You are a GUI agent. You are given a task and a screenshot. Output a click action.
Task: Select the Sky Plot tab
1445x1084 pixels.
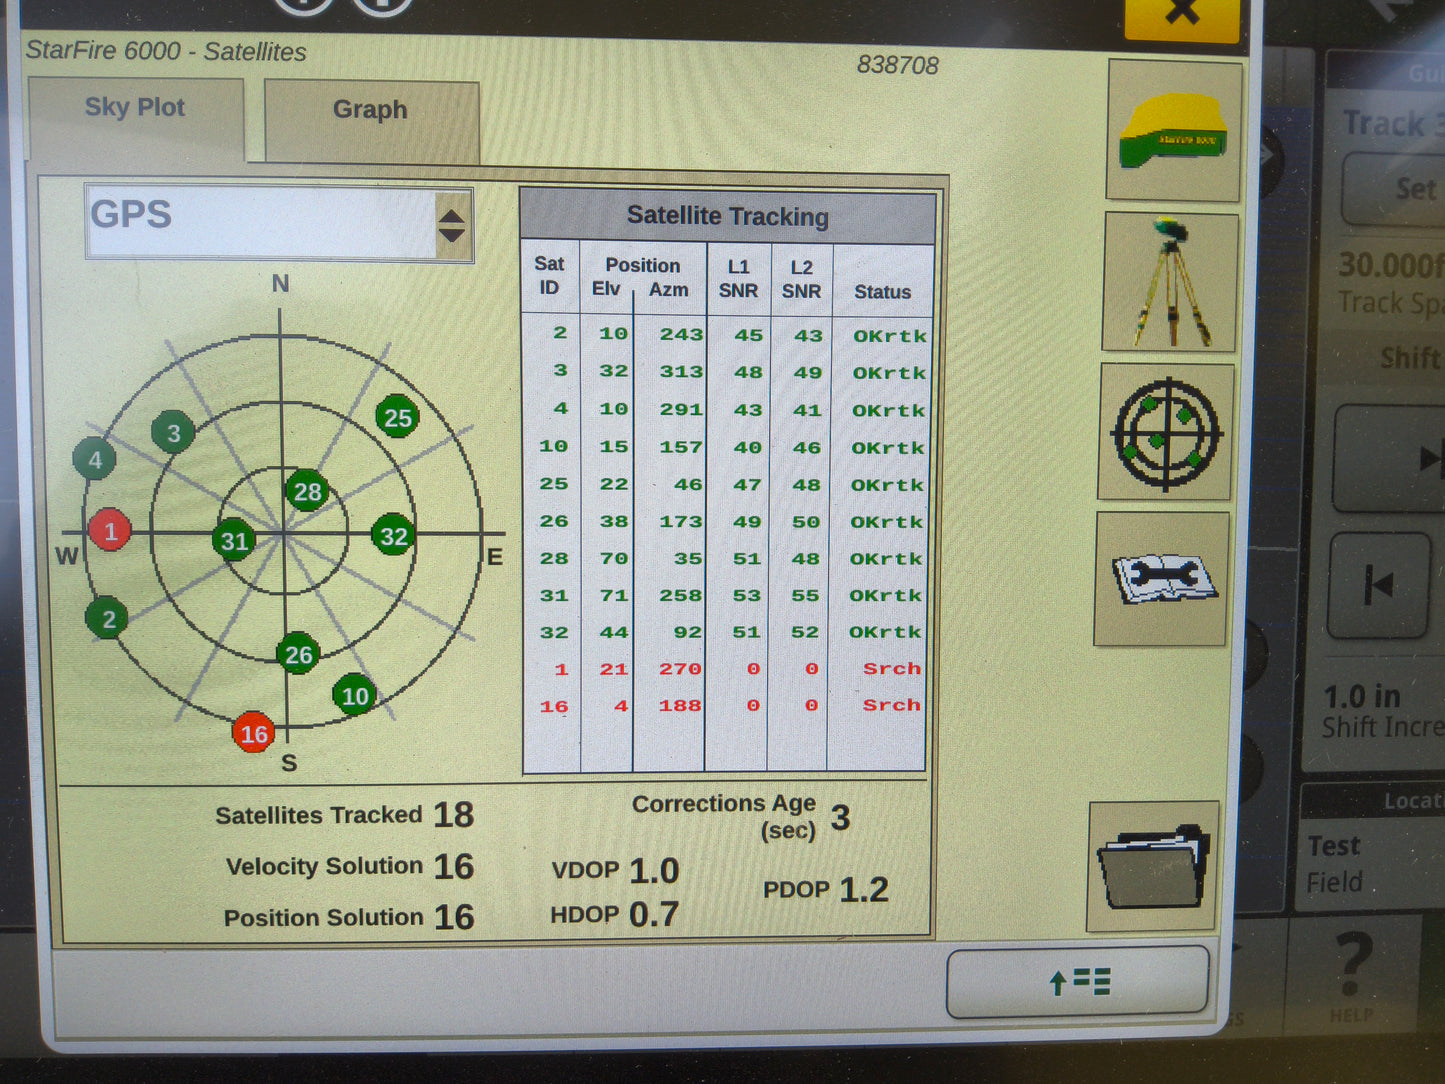pos(136,107)
